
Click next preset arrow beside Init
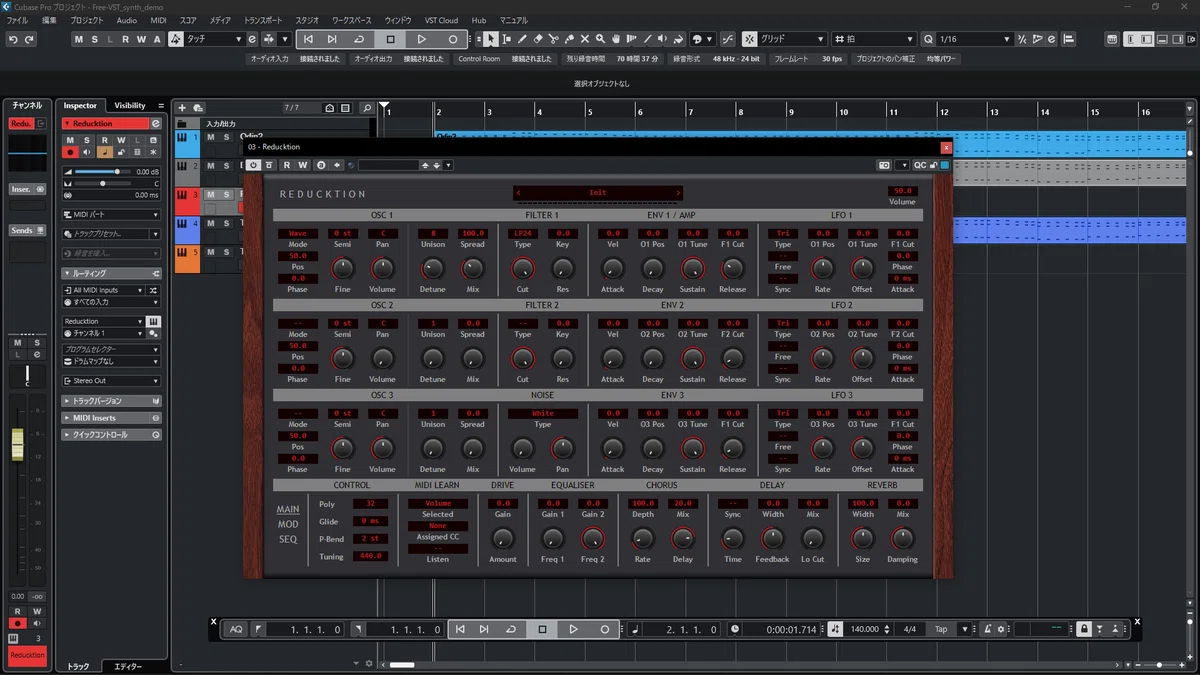pyautogui.click(x=678, y=192)
